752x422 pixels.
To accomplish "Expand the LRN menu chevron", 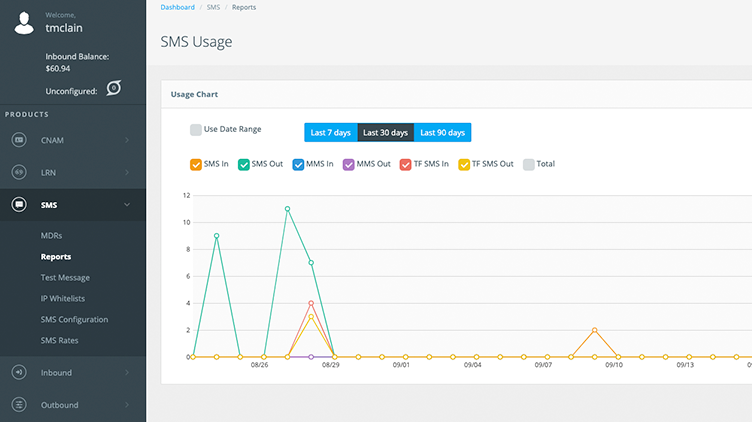I will 127,172.
